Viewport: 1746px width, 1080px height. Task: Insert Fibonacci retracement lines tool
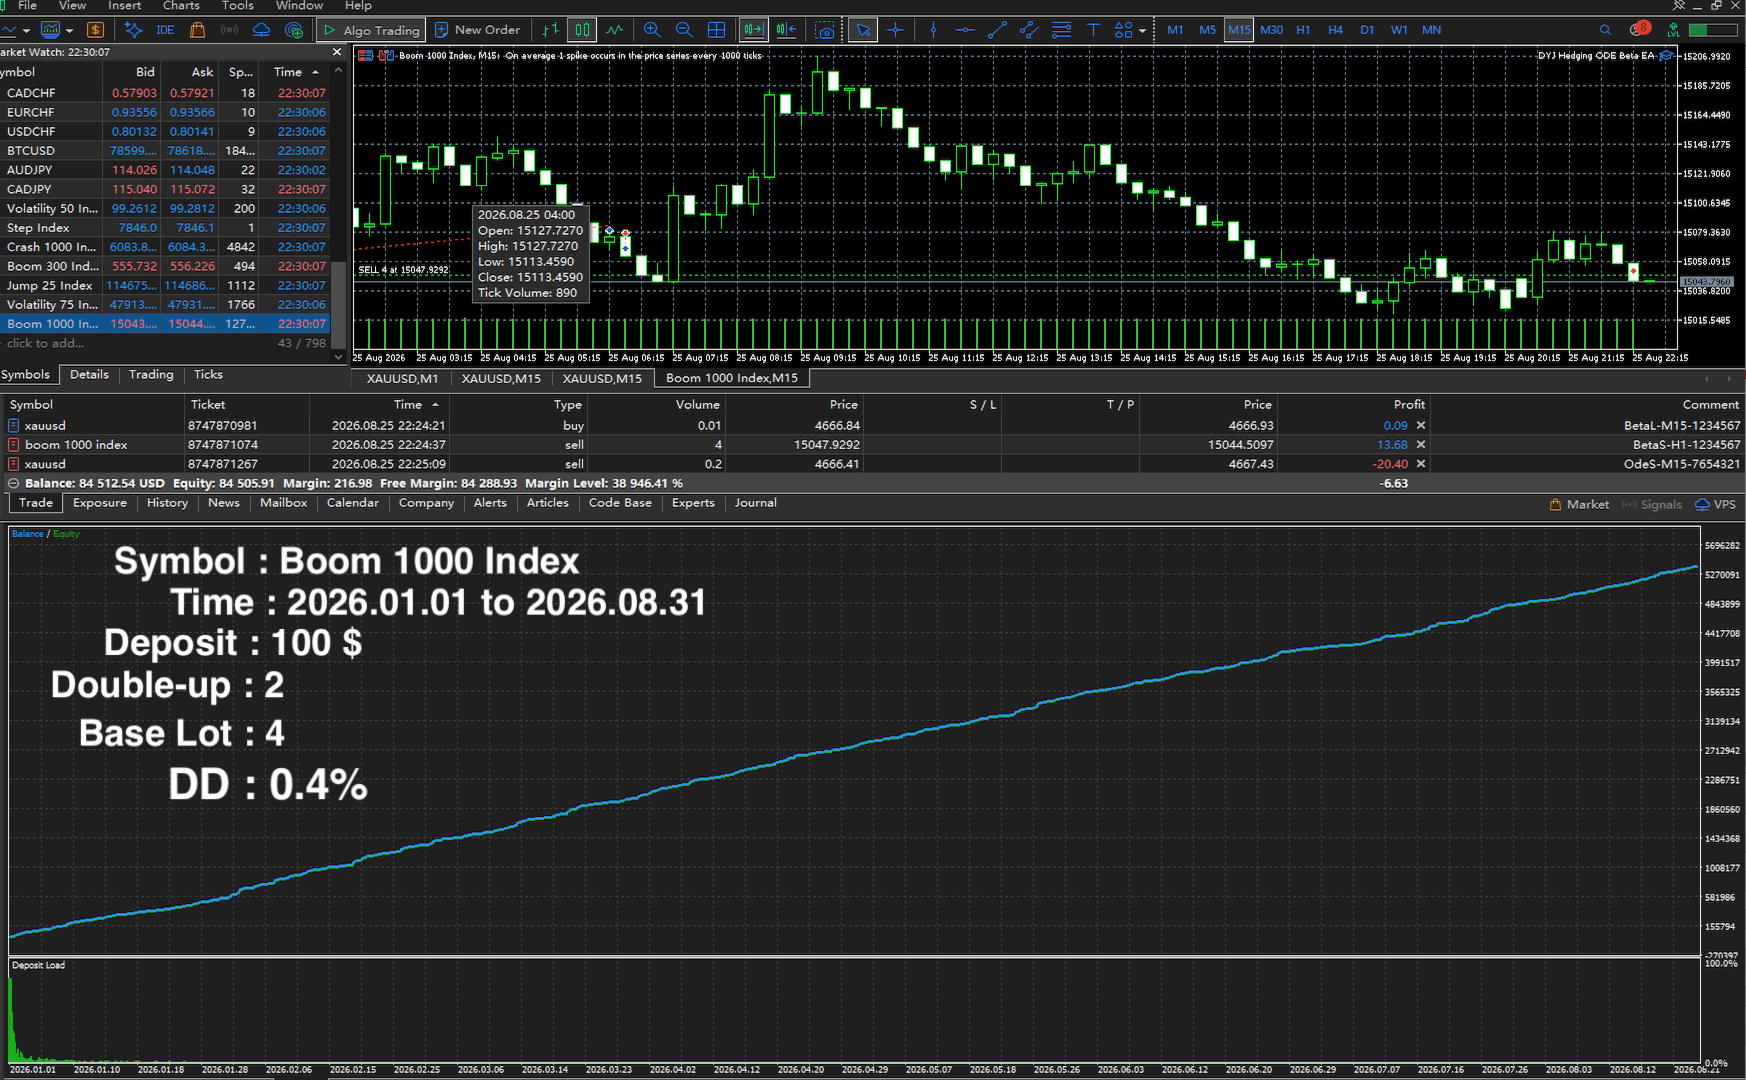[x=1061, y=30]
